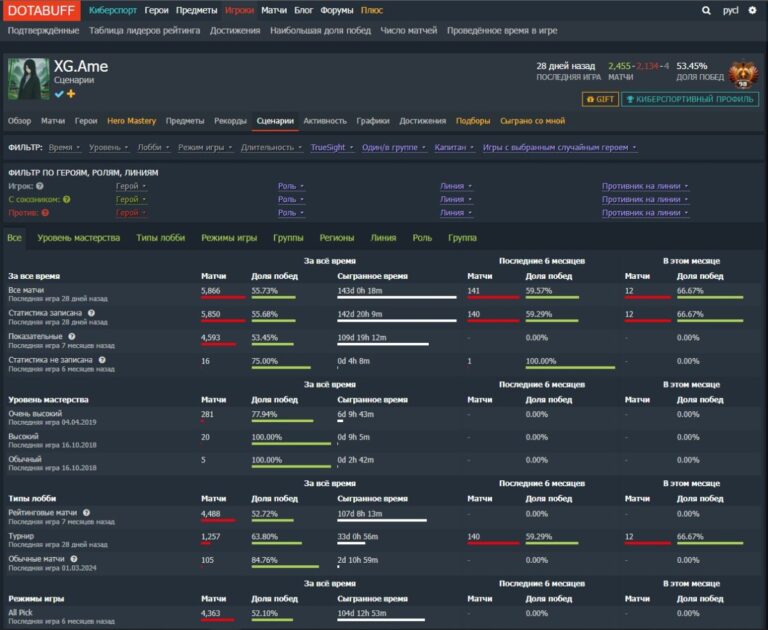Click help icon beside Рейтинговые матчи
768x630 pixels.
pyautogui.click(x=86, y=513)
